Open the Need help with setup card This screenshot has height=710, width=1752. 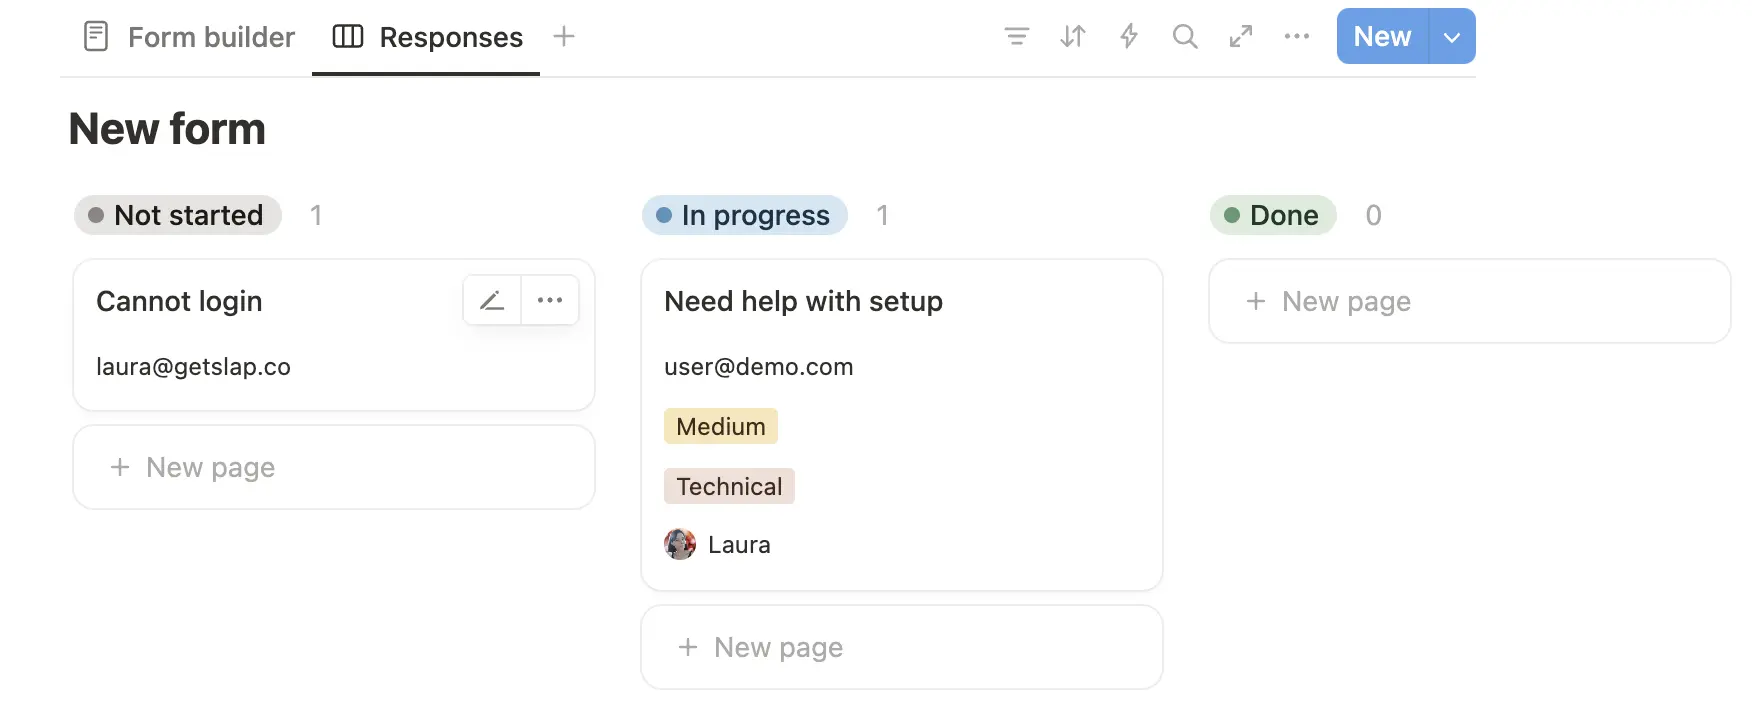click(803, 301)
